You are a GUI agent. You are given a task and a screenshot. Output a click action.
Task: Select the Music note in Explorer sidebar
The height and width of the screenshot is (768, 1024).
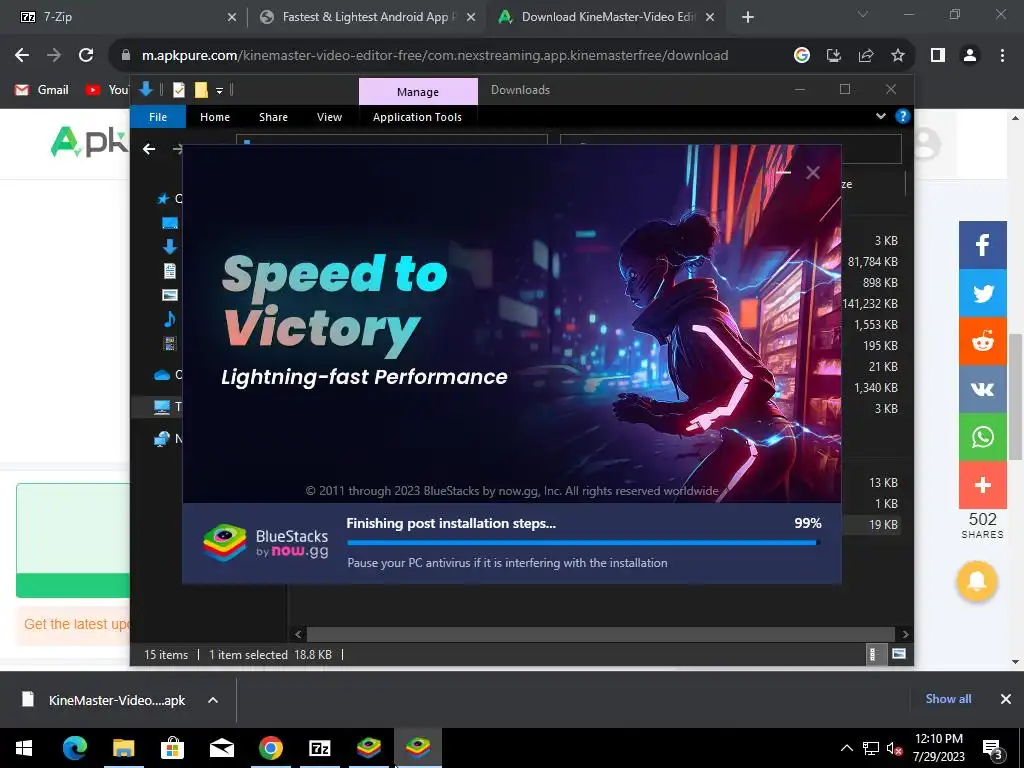click(x=170, y=319)
